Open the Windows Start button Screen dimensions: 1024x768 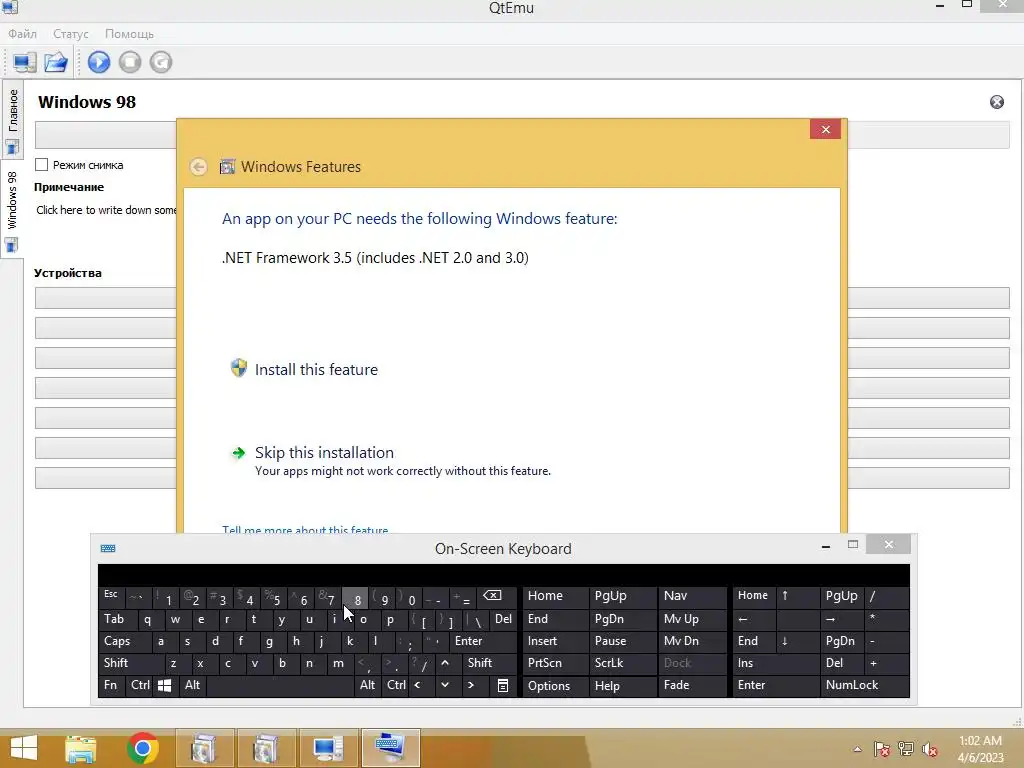pos(24,748)
